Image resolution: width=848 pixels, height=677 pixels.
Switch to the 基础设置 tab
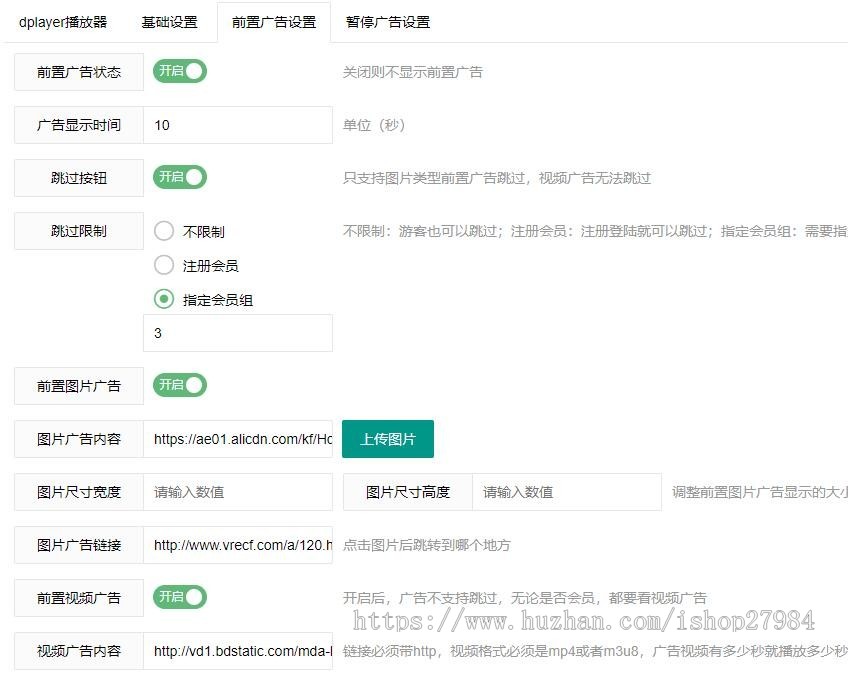tap(169, 22)
